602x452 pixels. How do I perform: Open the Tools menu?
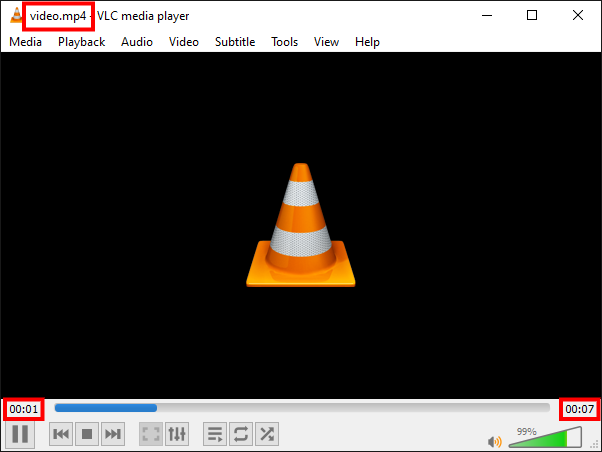pyautogui.click(x=284, y=42)
